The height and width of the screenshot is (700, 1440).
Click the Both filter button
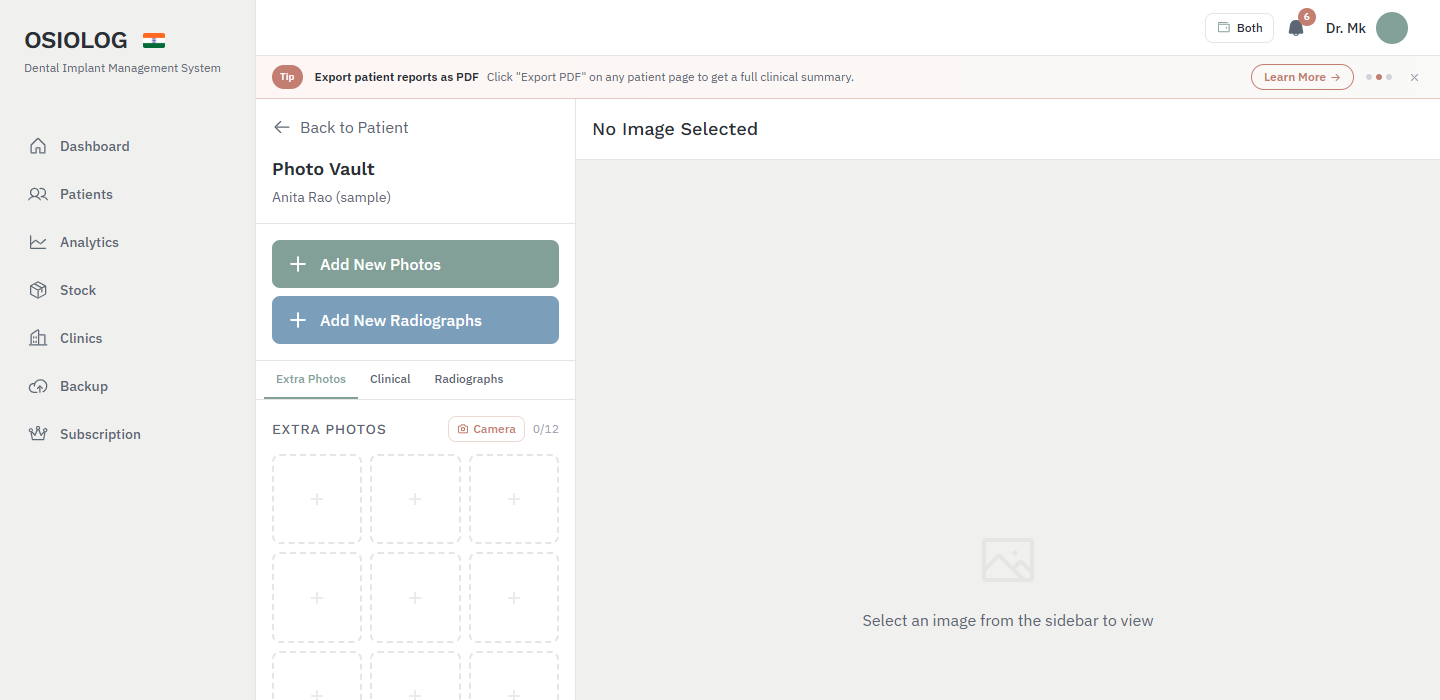[1240, 28]
